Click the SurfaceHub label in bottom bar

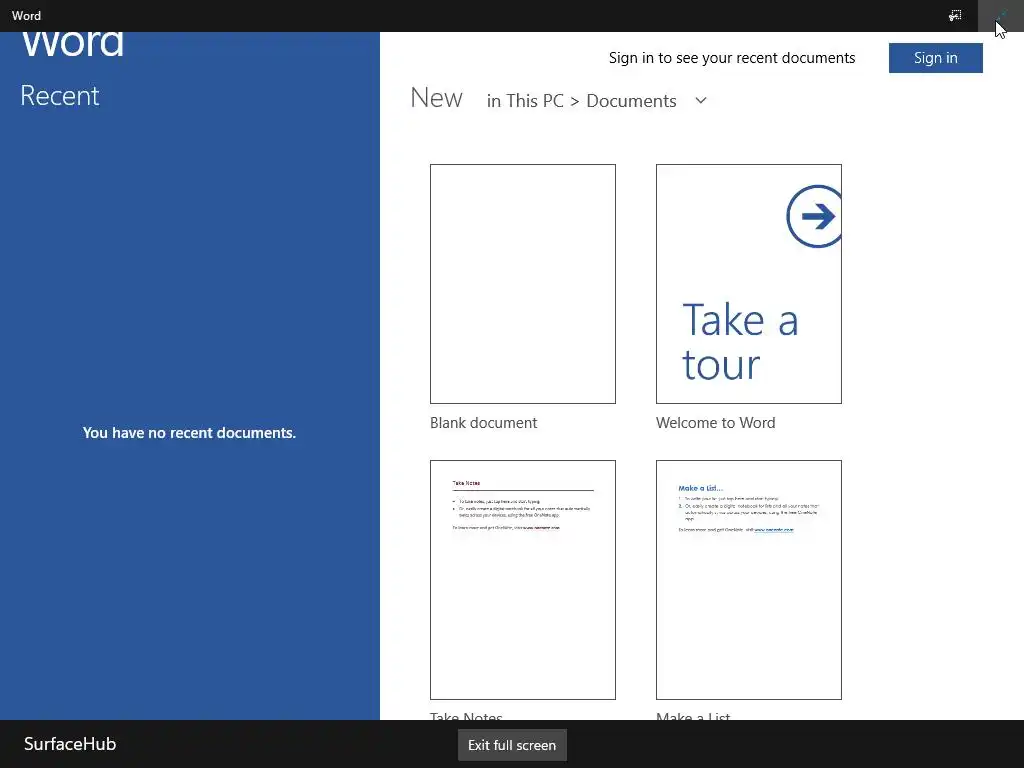tap(70, 744)
